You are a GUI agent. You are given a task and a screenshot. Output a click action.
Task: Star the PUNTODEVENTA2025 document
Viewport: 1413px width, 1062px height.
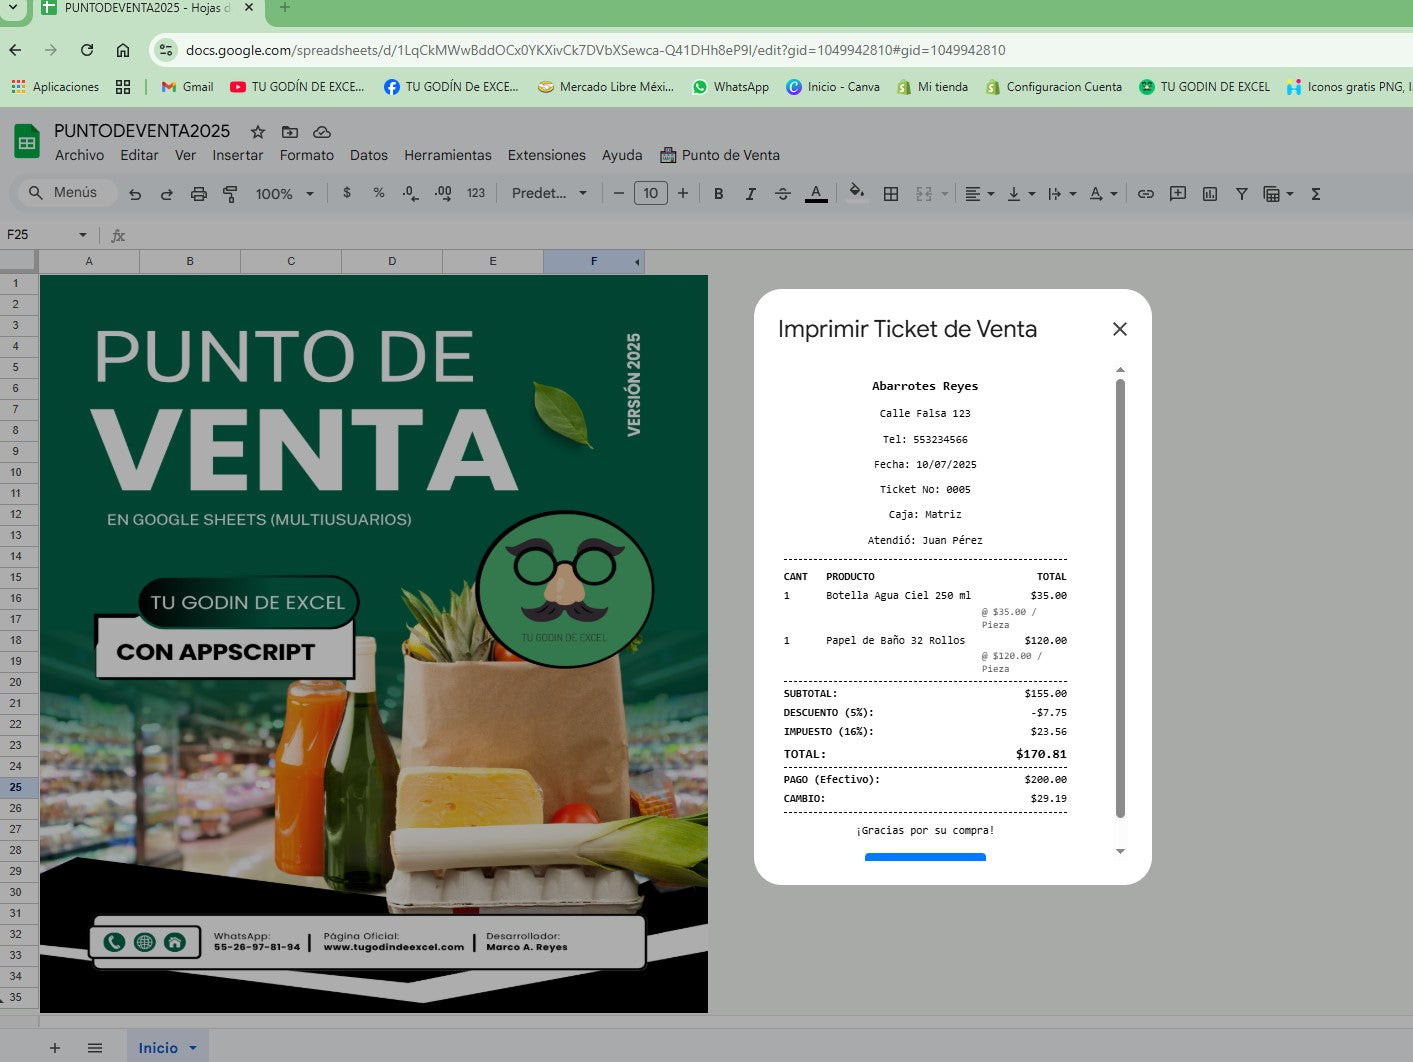pos(258,132)
